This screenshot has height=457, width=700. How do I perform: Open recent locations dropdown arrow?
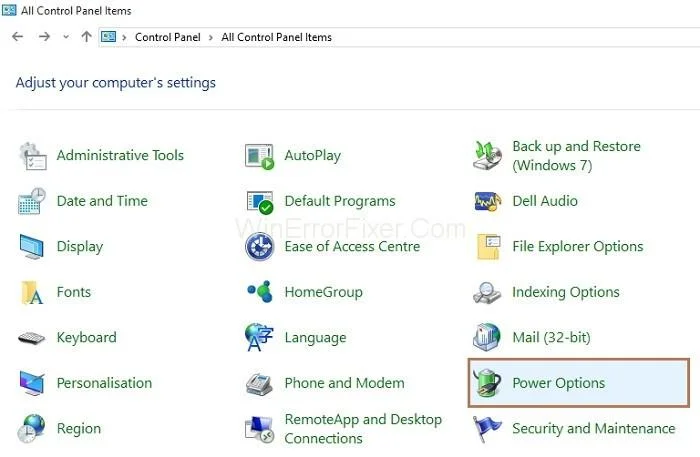[66, 37]
